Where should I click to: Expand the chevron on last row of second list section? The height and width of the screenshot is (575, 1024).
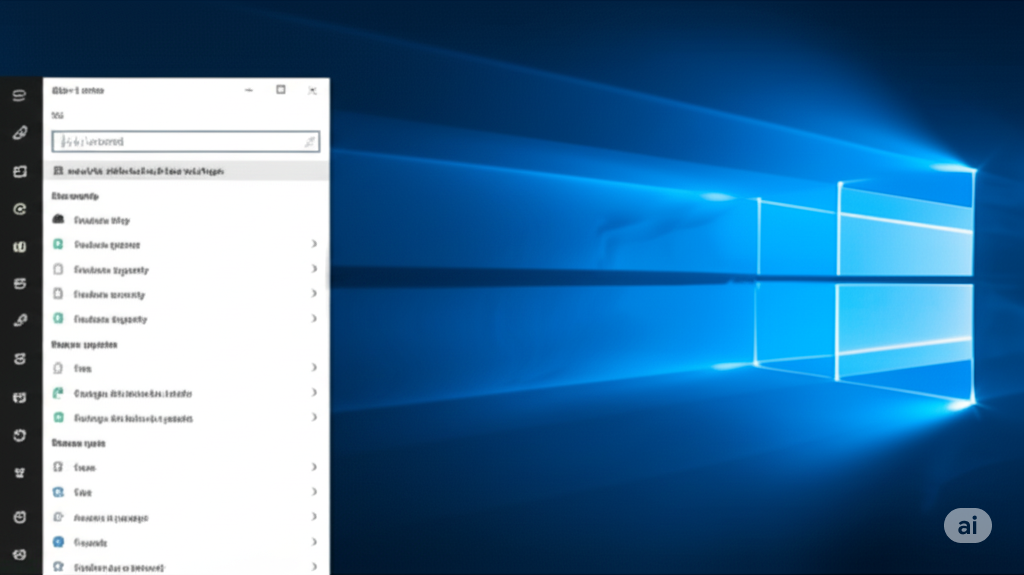tap(314, 417)
